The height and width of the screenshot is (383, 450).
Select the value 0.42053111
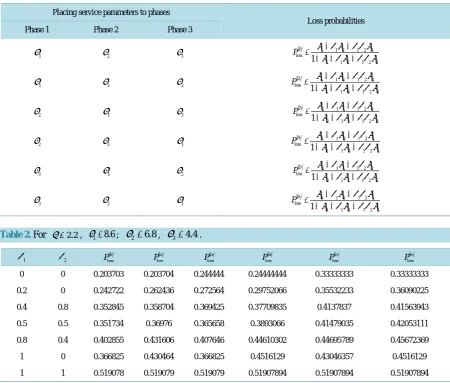click(x=409, y=323)
